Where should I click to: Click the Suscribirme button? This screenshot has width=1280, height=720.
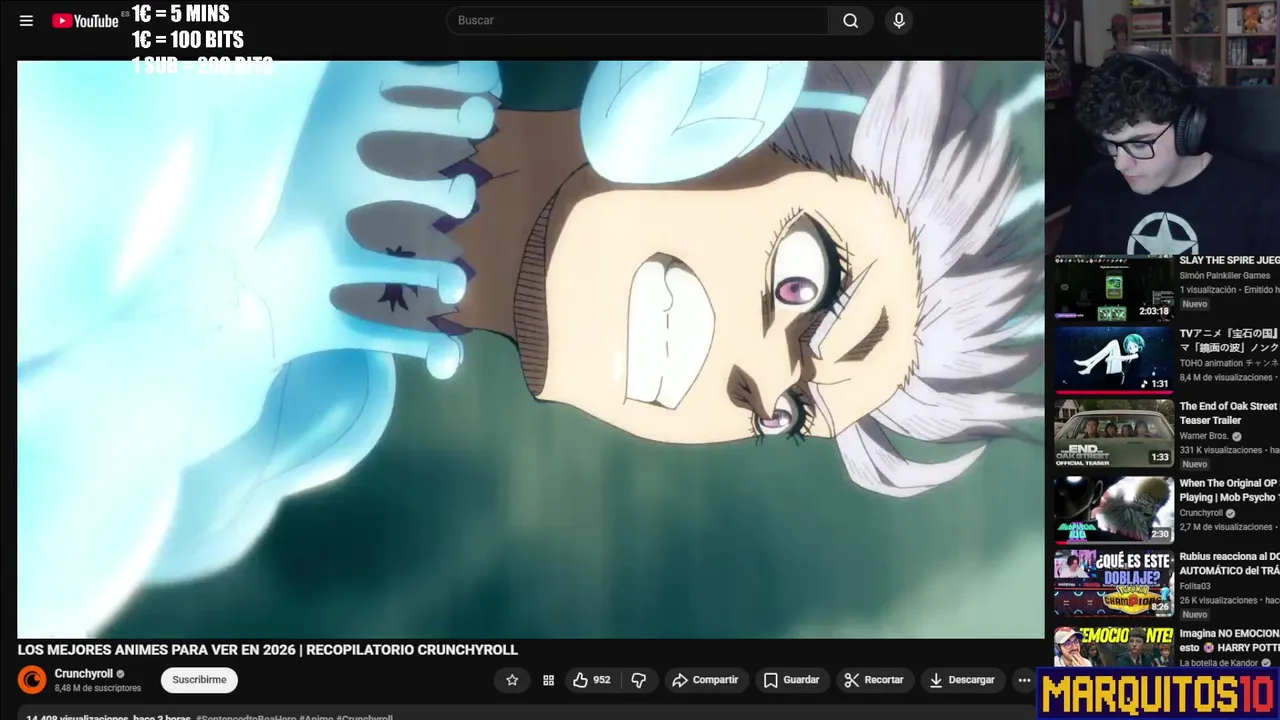[199, 680]
